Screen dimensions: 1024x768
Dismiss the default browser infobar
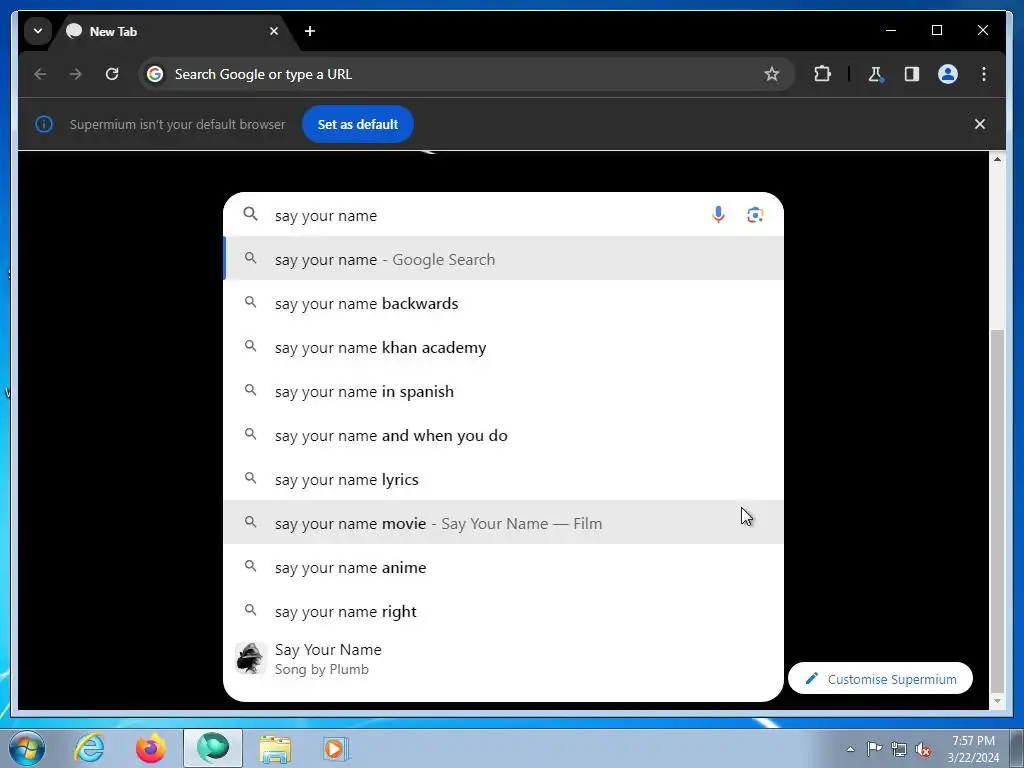[980, 124]
